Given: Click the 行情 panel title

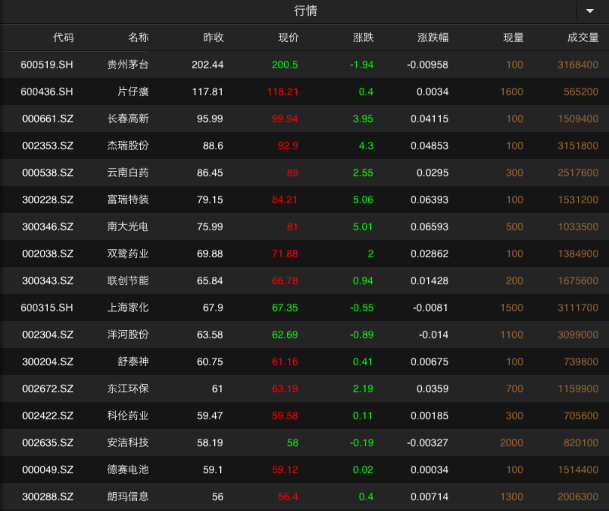Looking at the screenshot, I should [x=305, y=11].
